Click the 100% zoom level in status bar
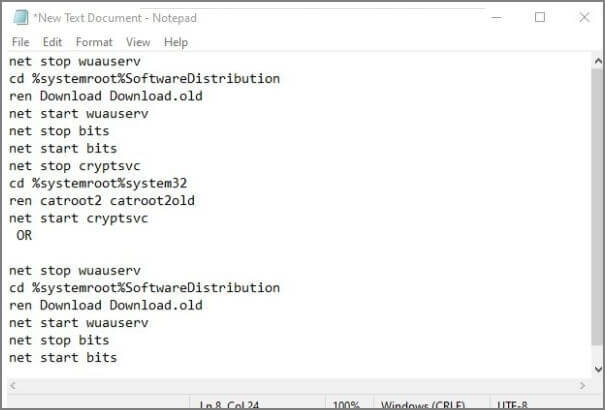Viewport: 605px width, 410px height. pyautogui.click(x=345, y=404)
